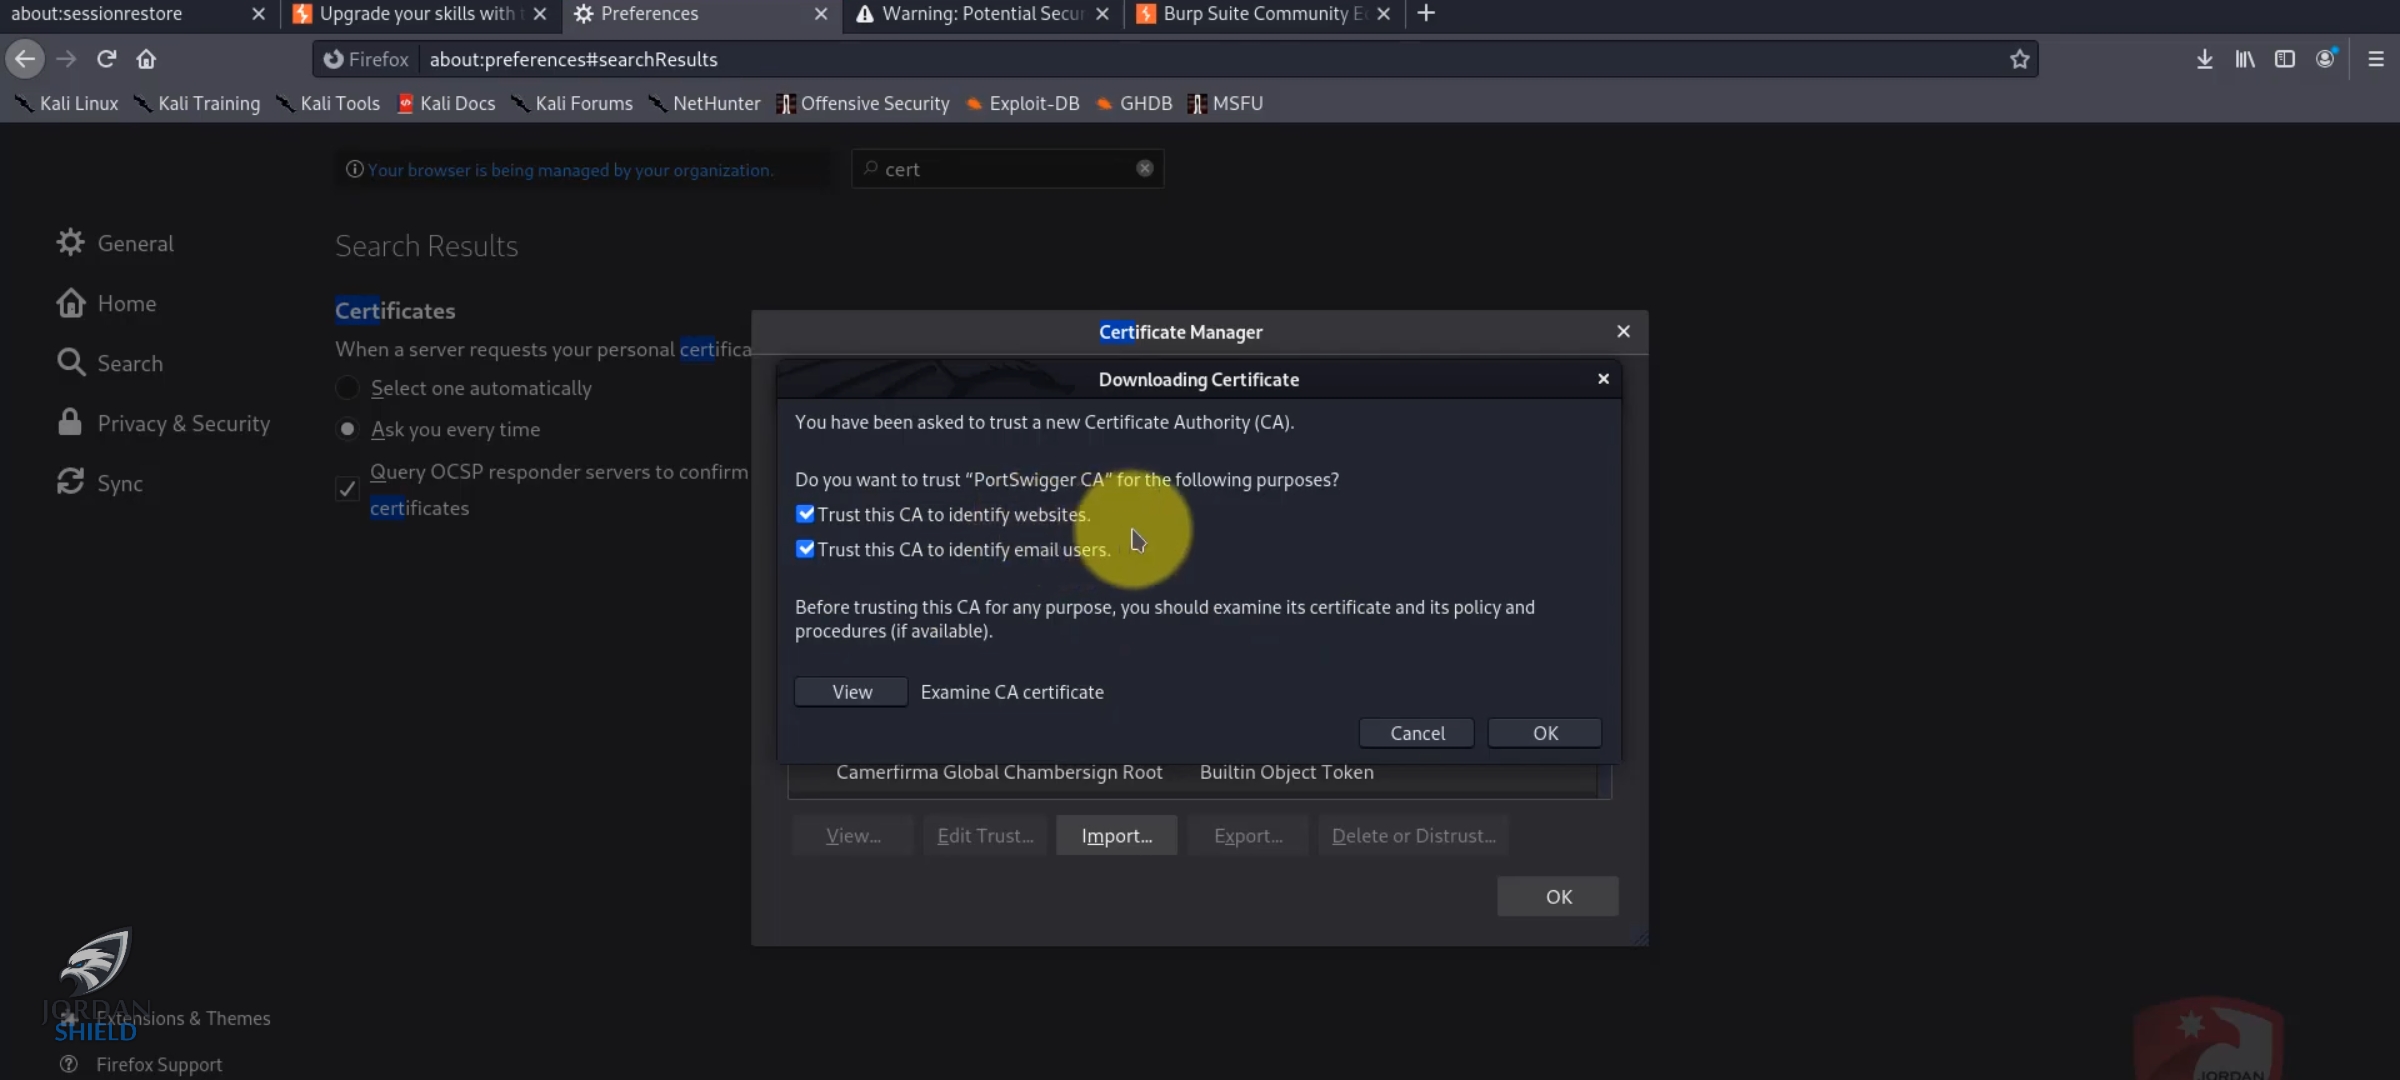Click the cert search preferences field
This screenshot has width=2400, height=1080.
coord(1008,169)
